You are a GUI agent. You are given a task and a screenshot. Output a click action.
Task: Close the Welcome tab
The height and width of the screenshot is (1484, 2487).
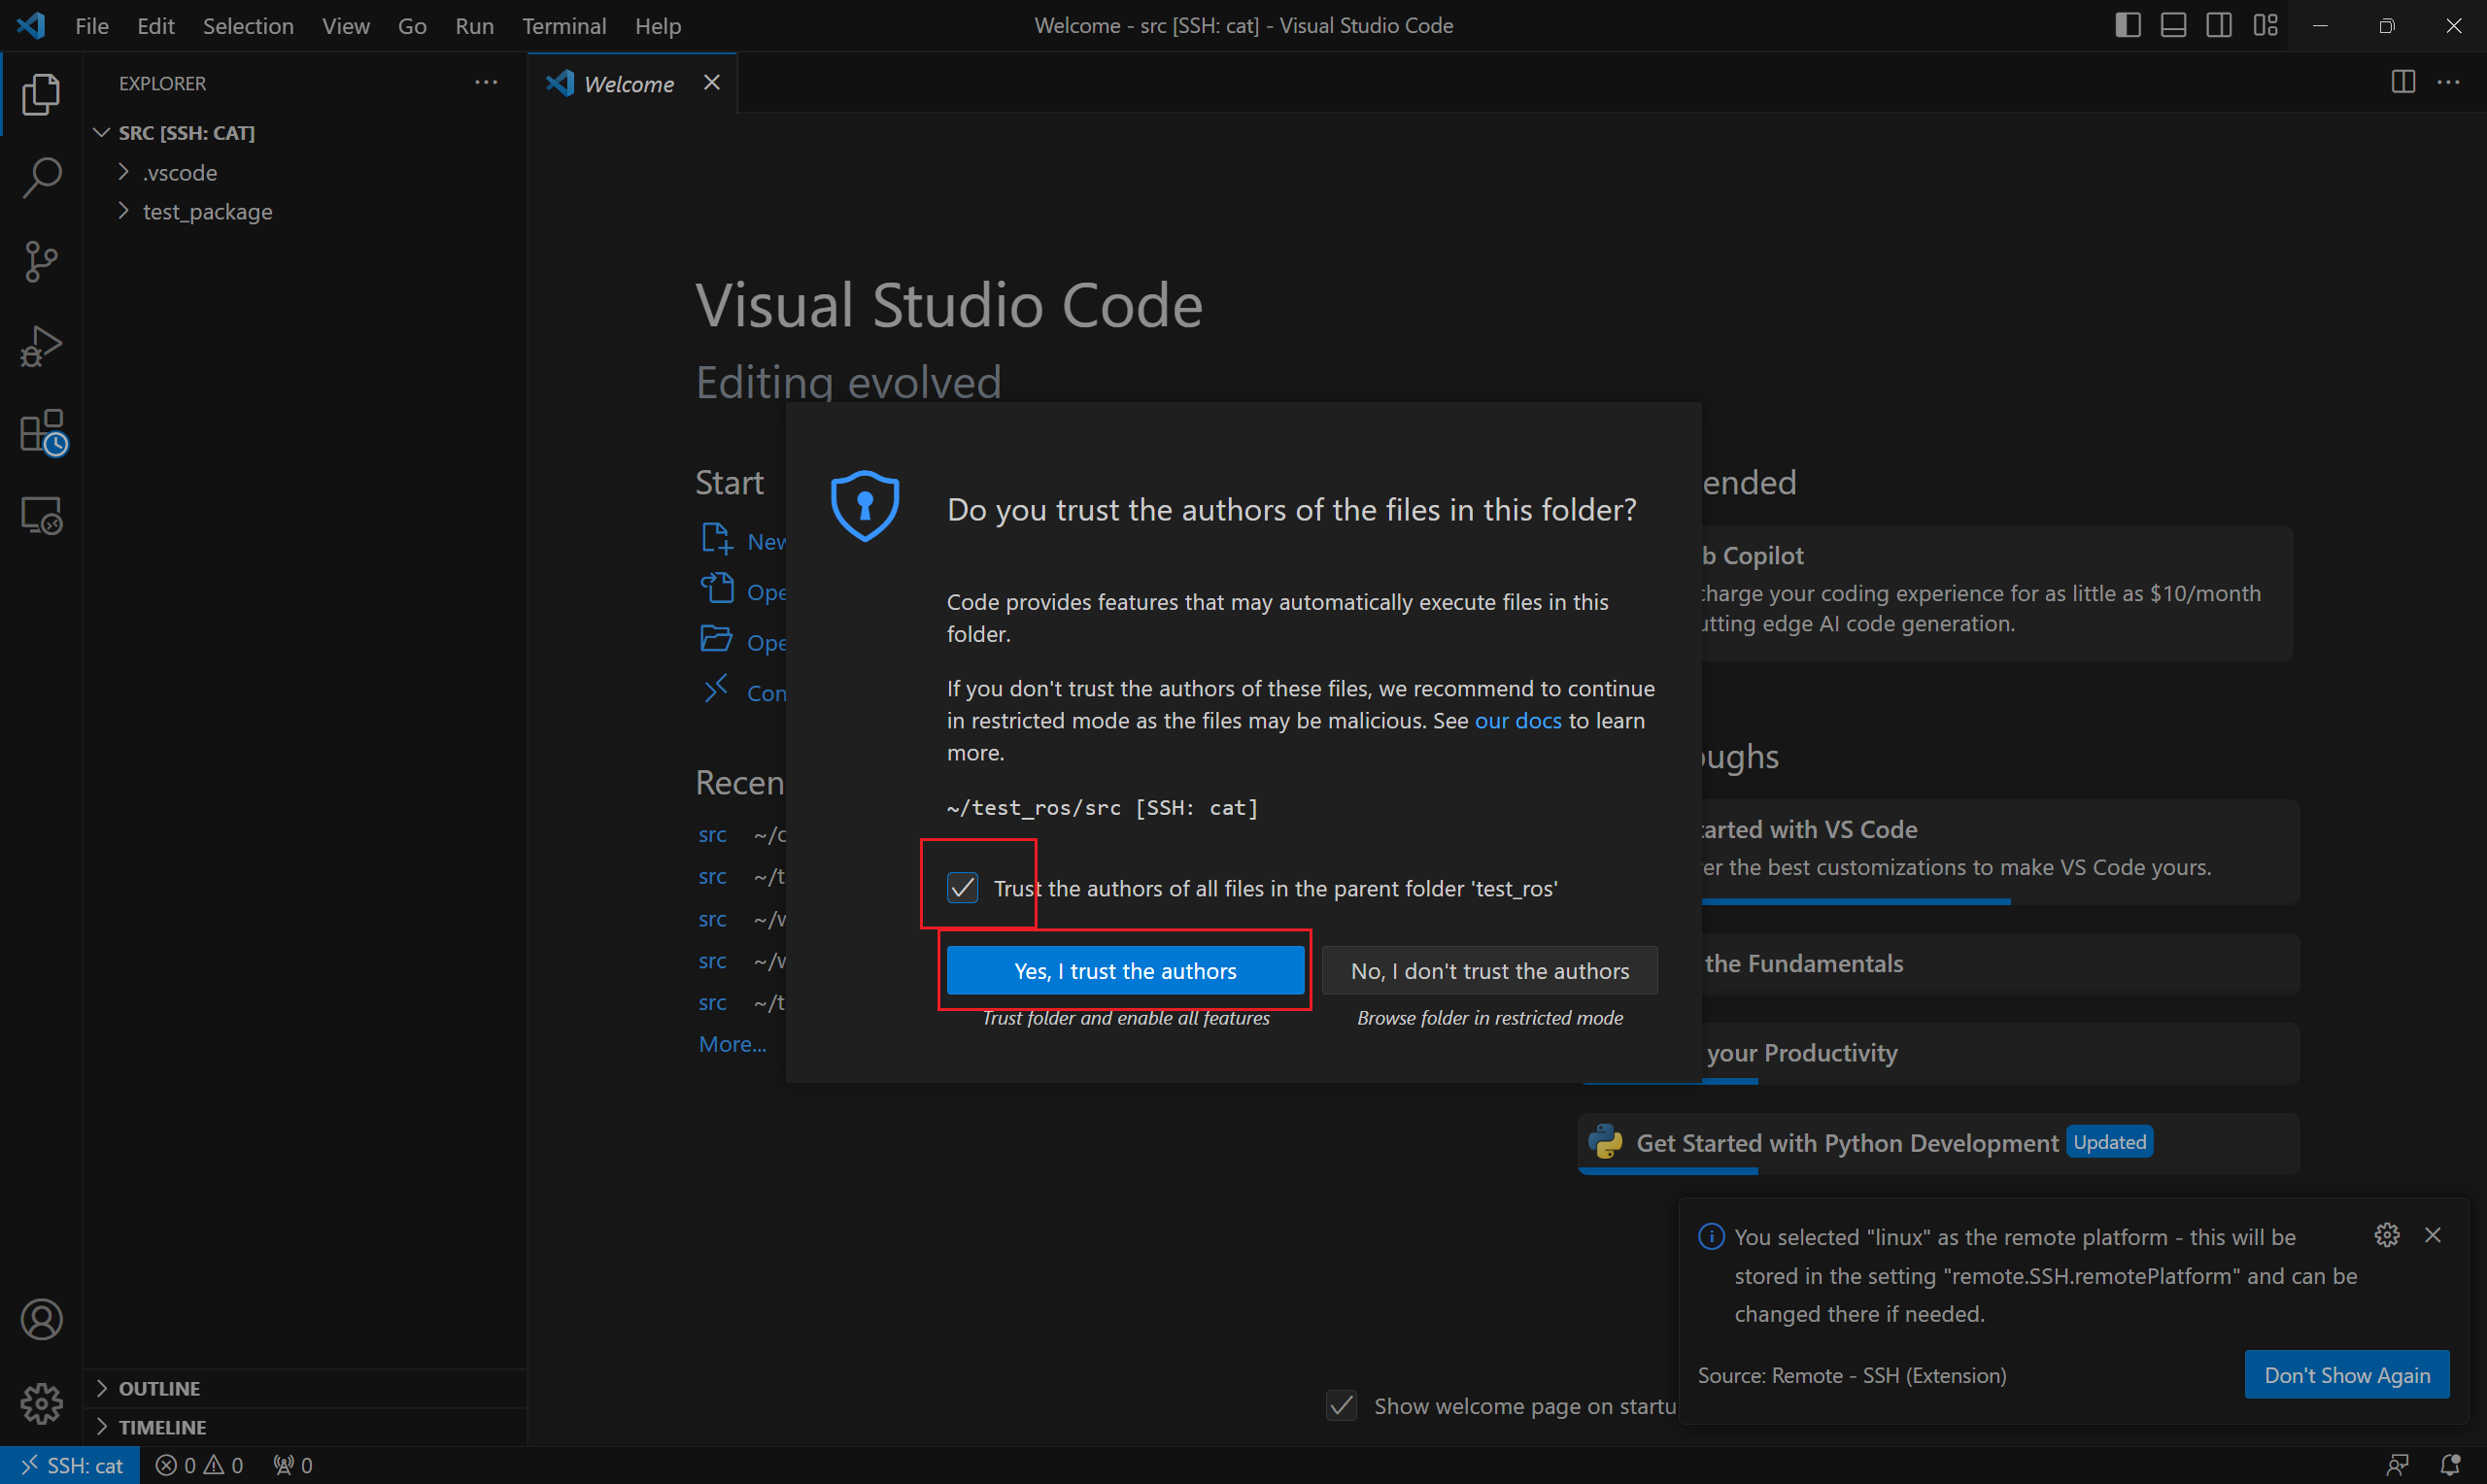712,82
